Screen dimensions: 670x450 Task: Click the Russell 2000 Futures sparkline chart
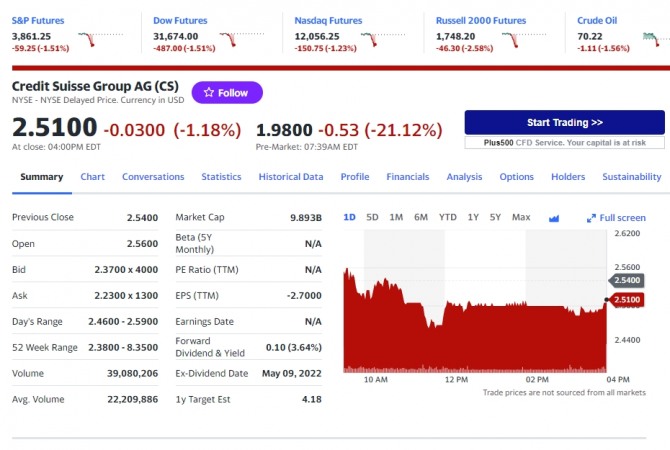516,40
